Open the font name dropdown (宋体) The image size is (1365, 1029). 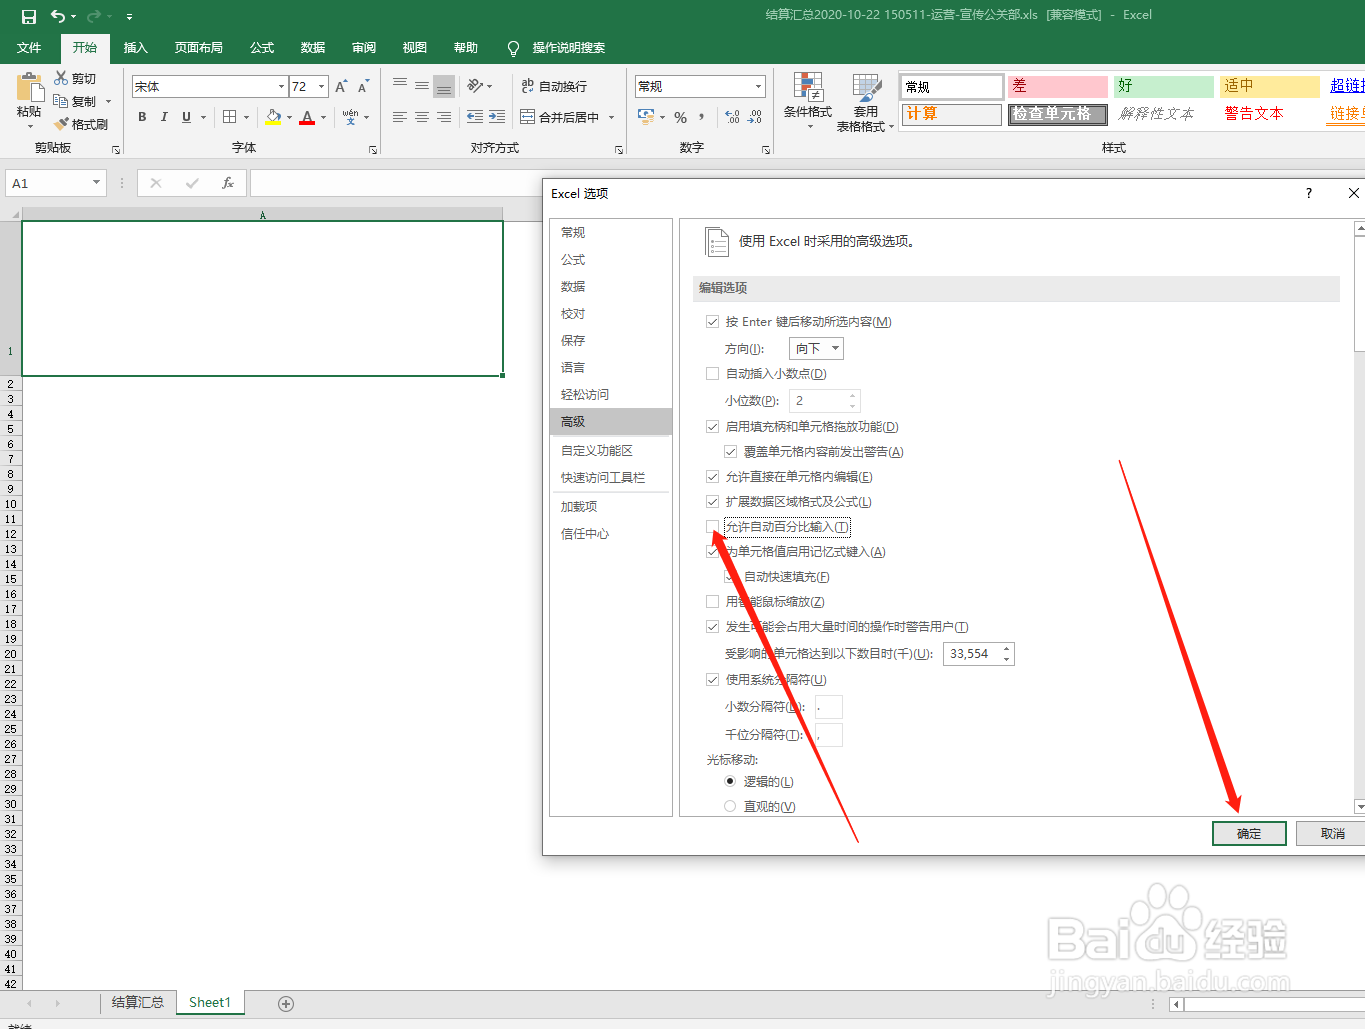coord(281,86)
